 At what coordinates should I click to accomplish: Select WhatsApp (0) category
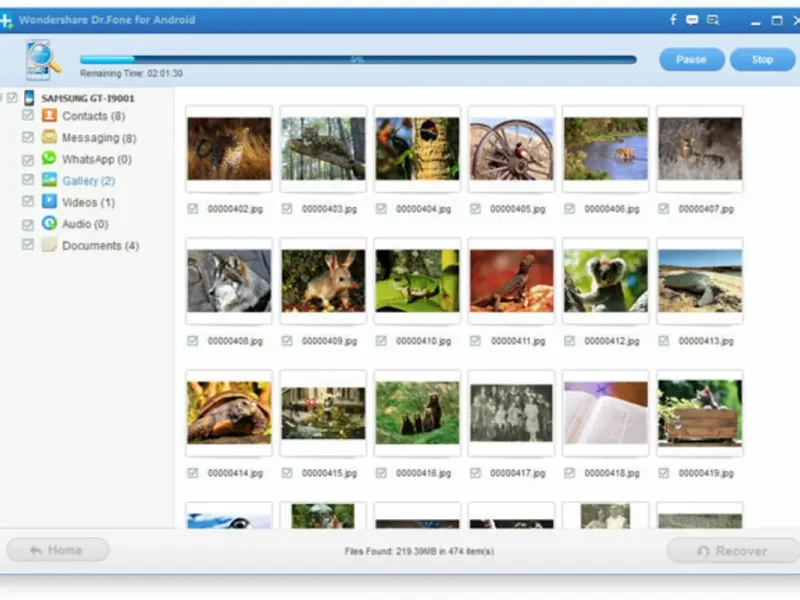[97, 159]
